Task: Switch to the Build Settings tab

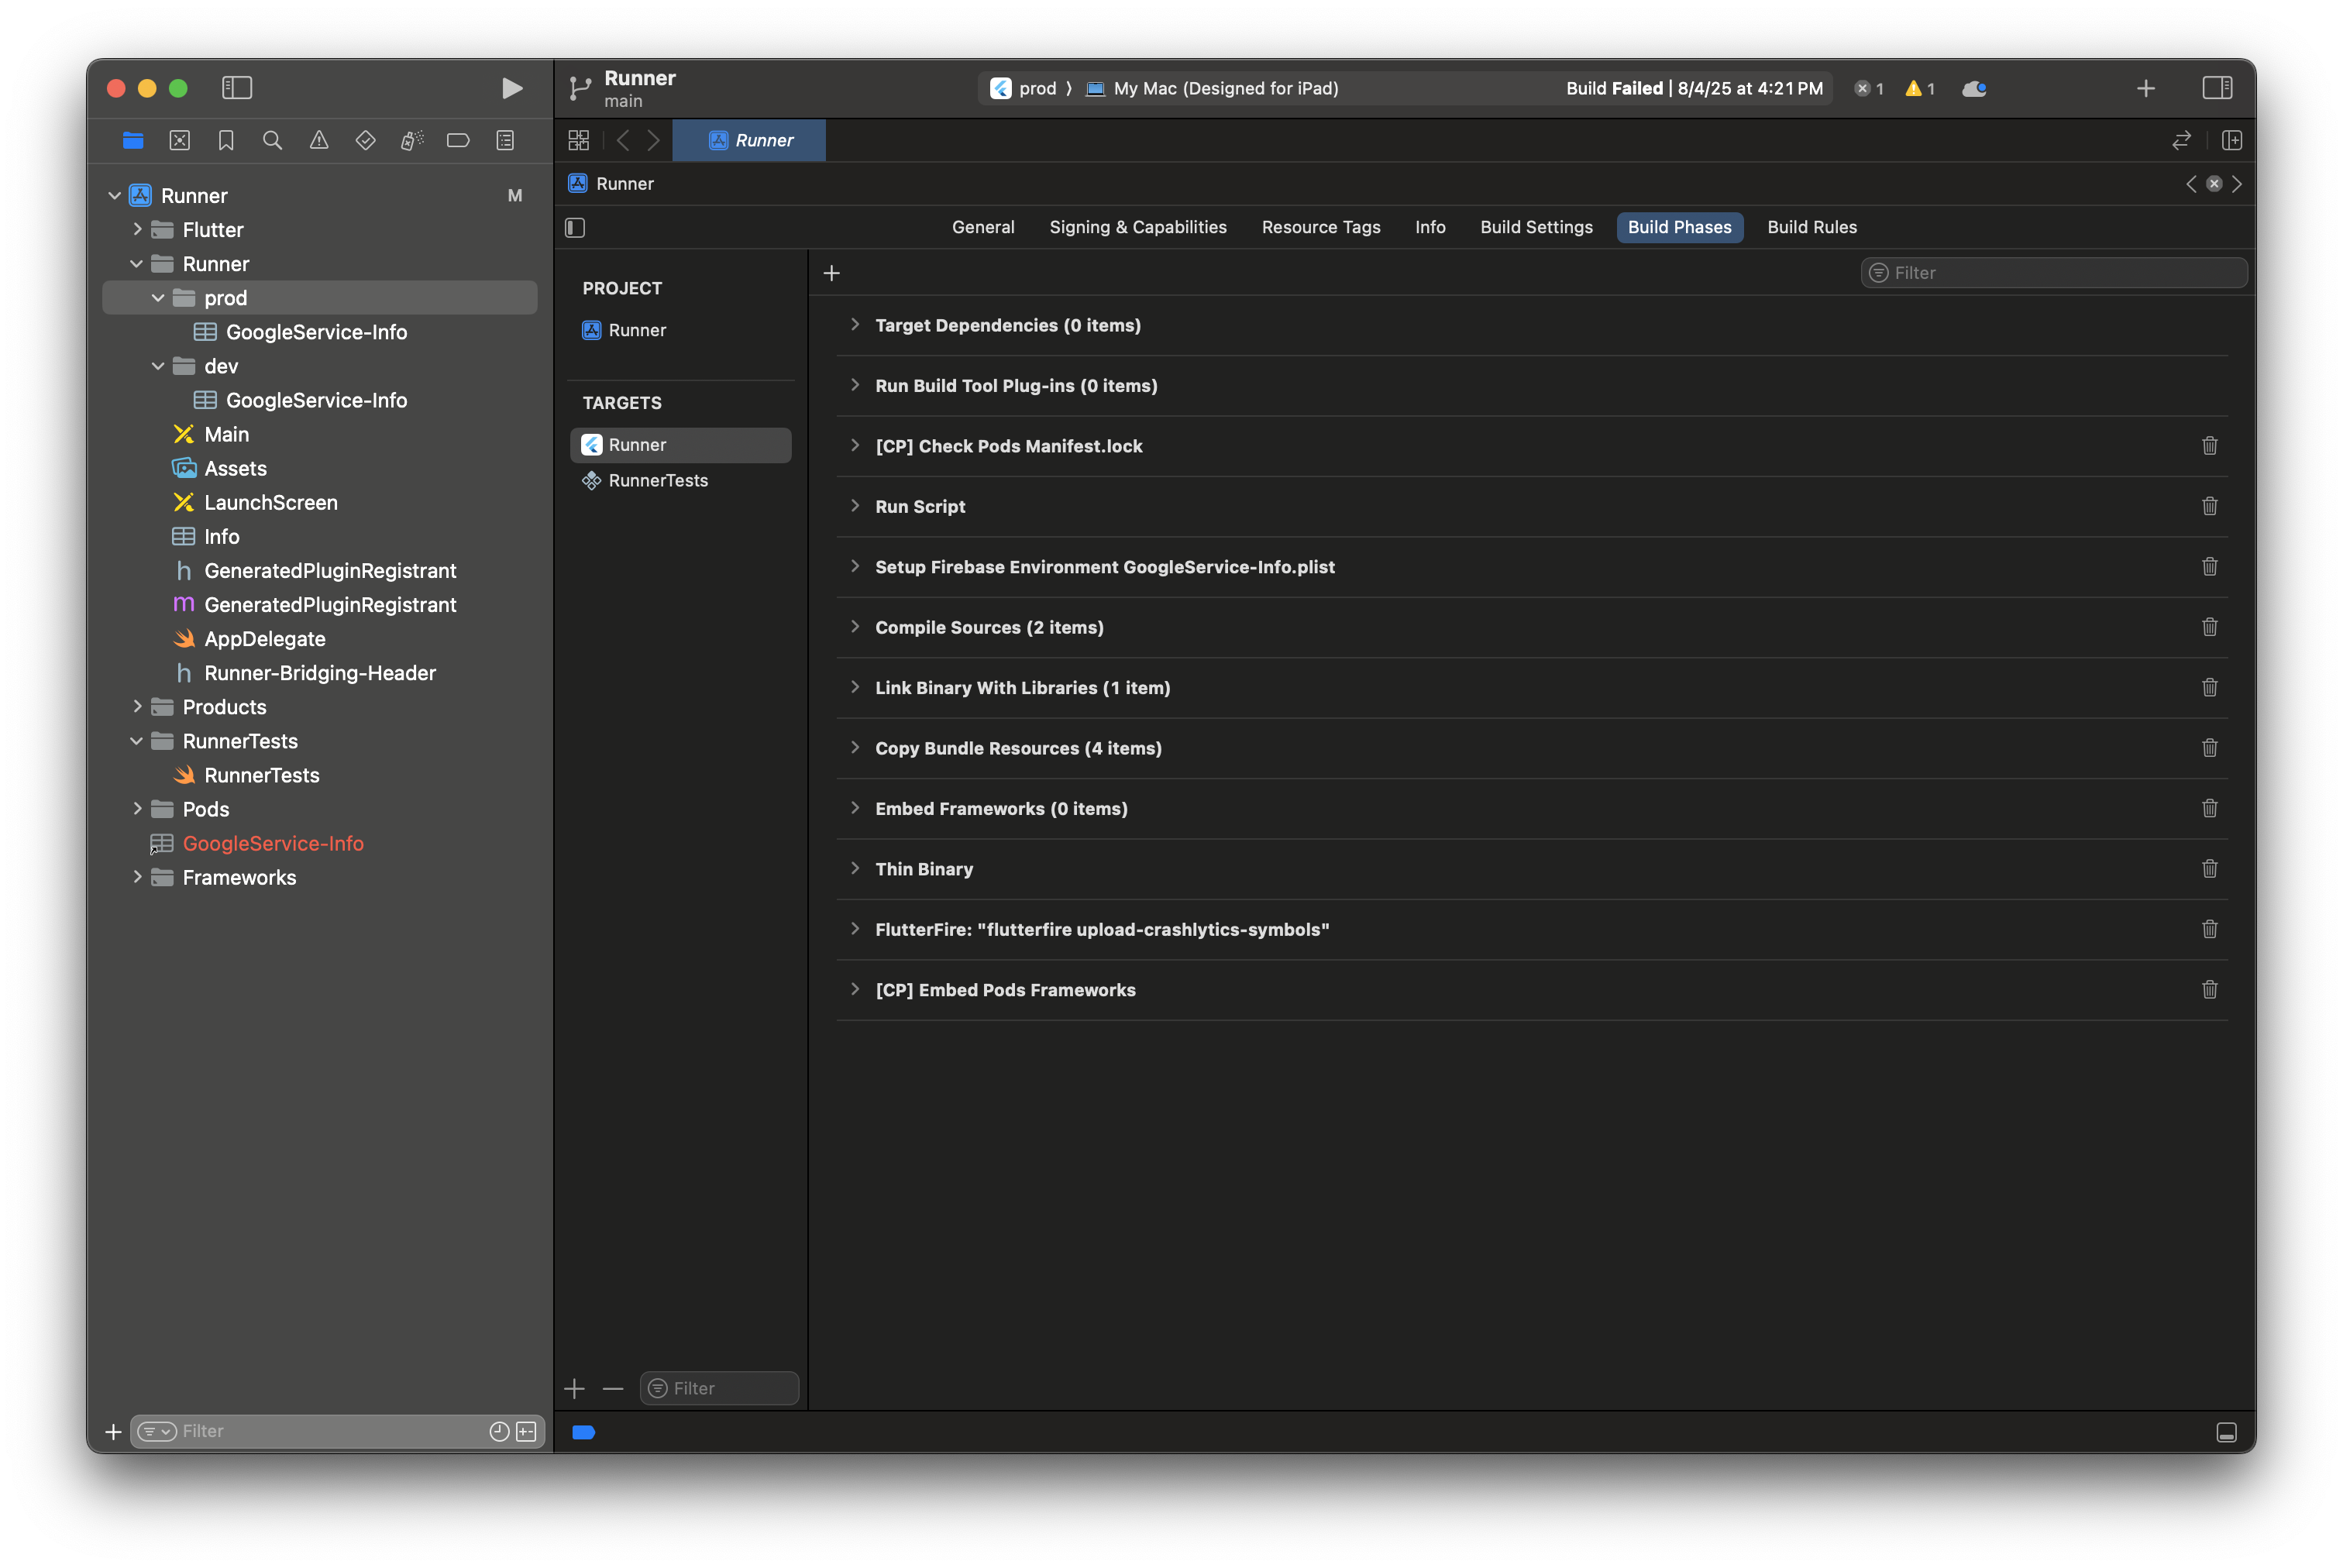Action: [x=1536, y=227]
